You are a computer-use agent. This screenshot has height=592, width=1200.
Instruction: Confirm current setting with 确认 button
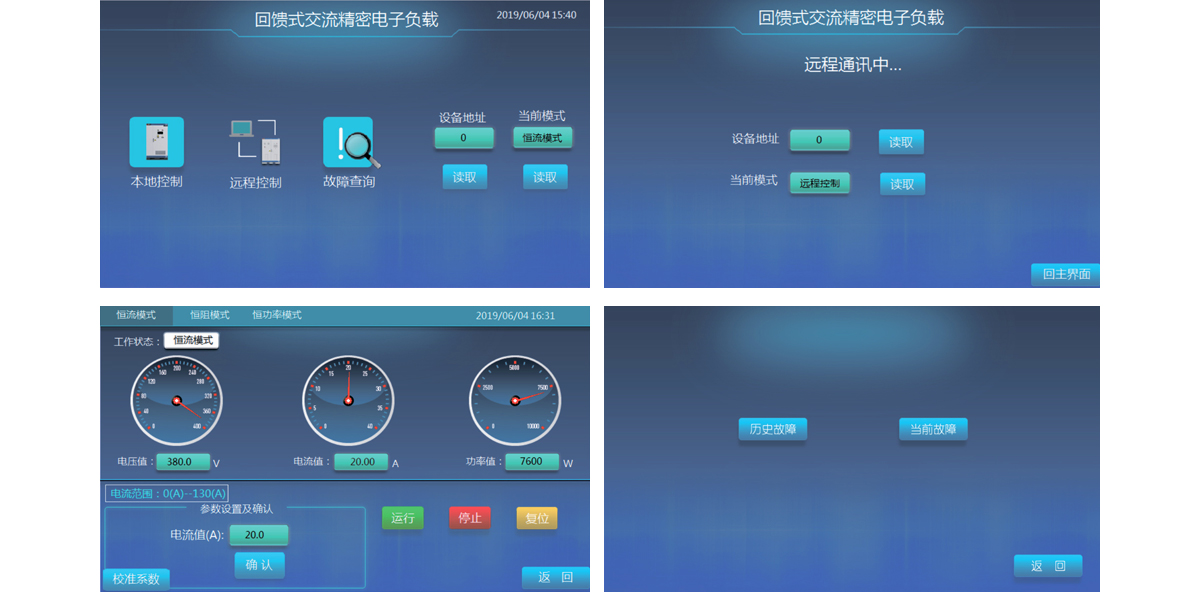(258, 565)
